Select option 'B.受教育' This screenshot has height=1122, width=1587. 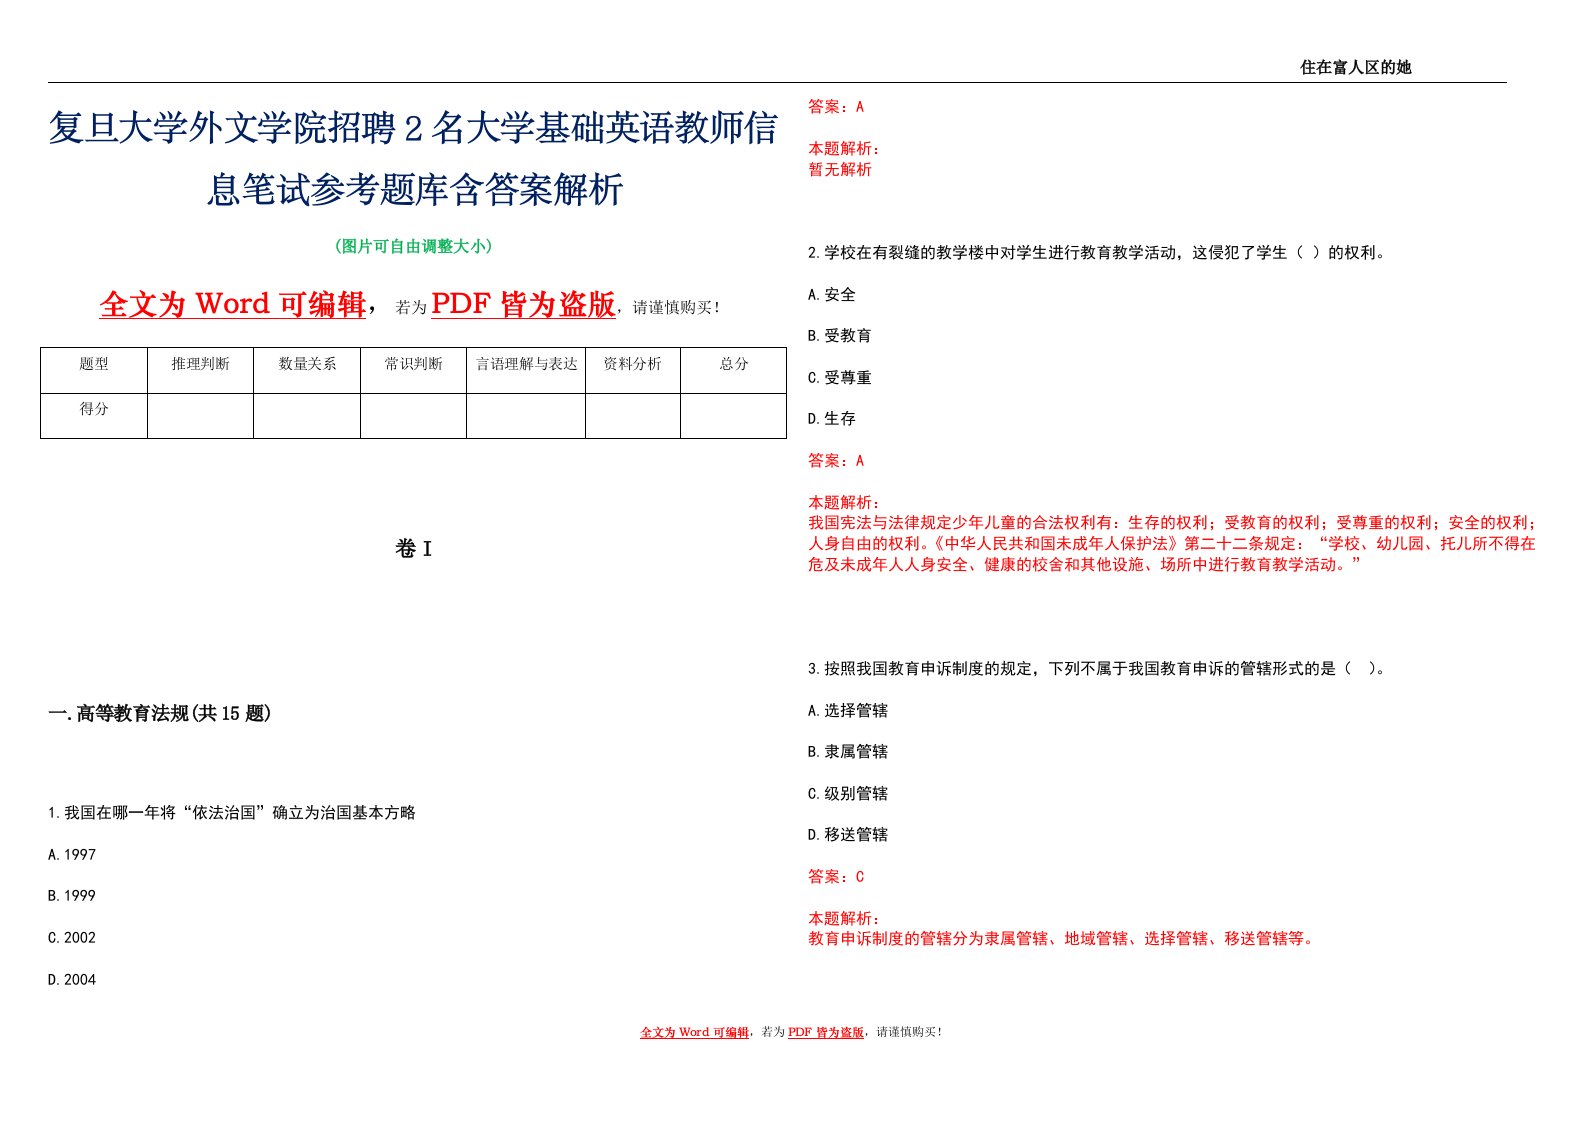tap(840, 336)
